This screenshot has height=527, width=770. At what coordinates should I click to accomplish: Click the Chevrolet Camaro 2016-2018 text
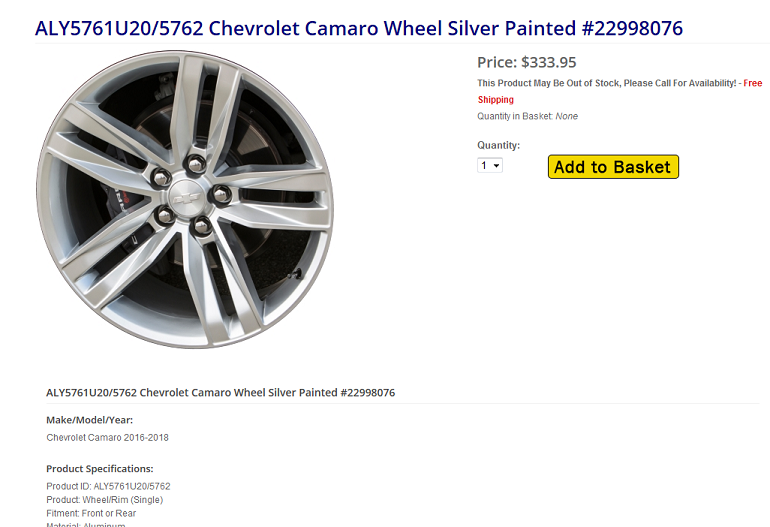(108, 437)
